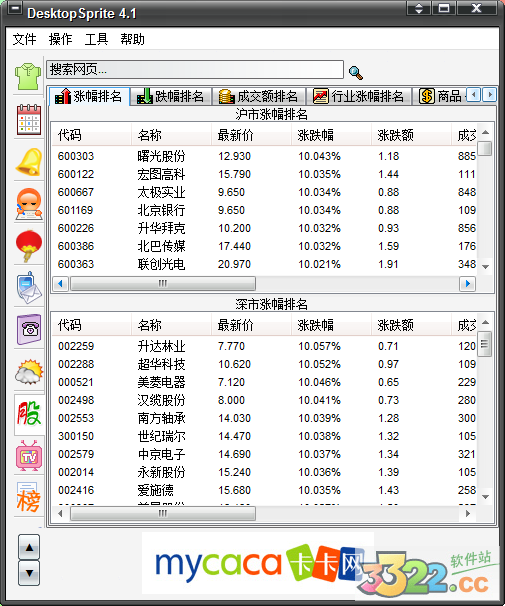Select stock row 300150 世纪瑞尔
The width and height of the screenshot is (505, 606).
(x=265, y=436)
